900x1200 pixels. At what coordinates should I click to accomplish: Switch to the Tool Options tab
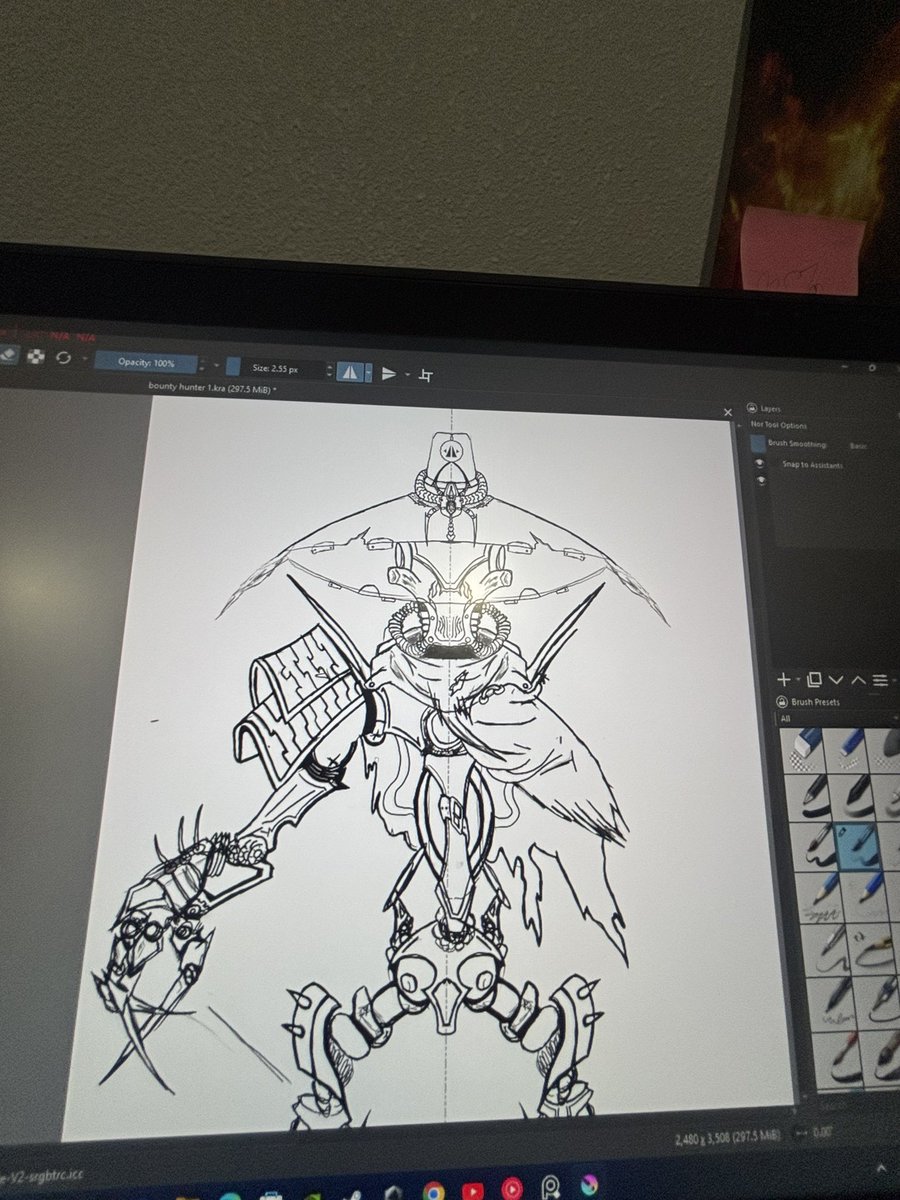click(x=784, y=425)
